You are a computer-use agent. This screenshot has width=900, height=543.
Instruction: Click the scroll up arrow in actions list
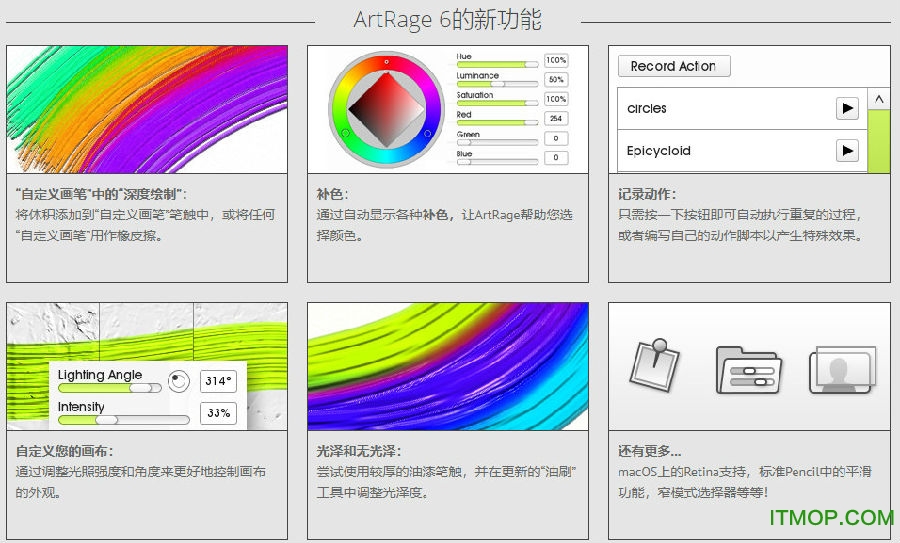pyautogui.click(x=879, y=99)
